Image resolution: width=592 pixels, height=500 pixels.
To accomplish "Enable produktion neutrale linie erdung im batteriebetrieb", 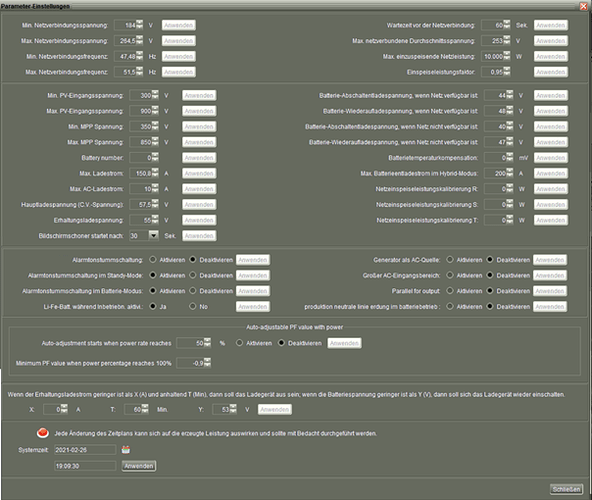I will coord(450,306).
